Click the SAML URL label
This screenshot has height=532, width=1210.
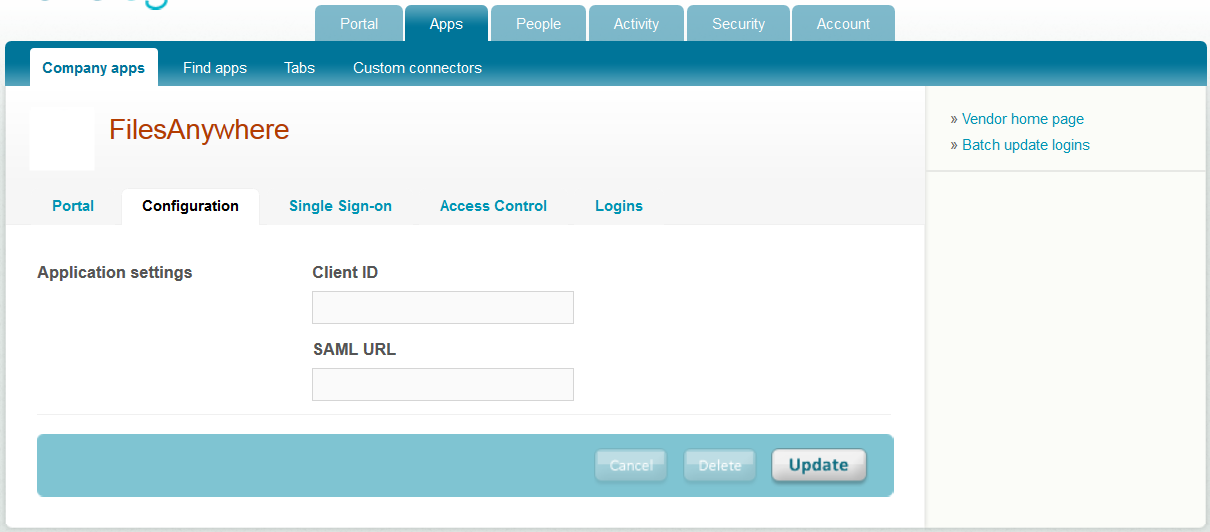click(354, 350)
